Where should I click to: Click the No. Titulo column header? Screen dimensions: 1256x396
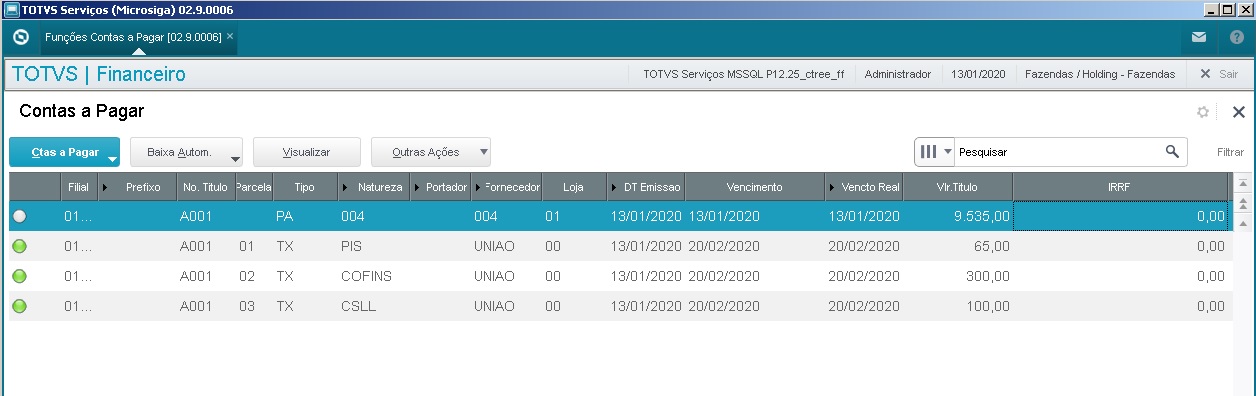pyautogui.click(x=205, y=187)
